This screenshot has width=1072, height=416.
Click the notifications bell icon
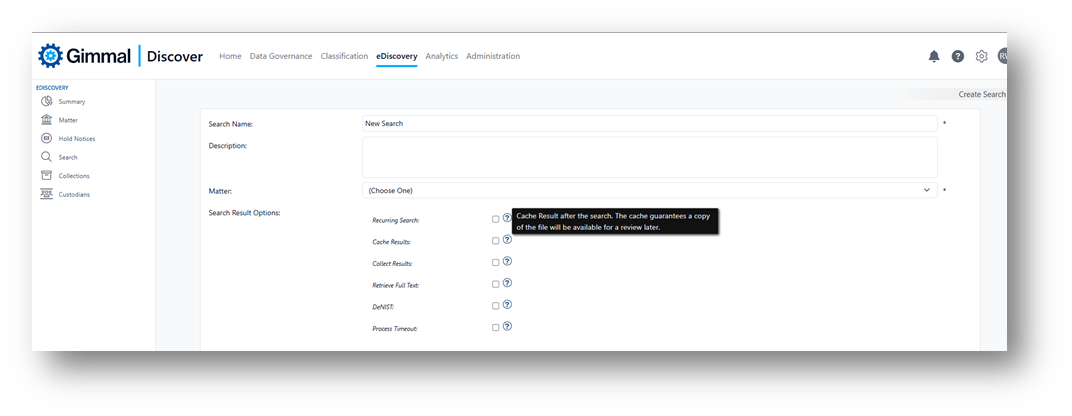[x=934, y=57]
